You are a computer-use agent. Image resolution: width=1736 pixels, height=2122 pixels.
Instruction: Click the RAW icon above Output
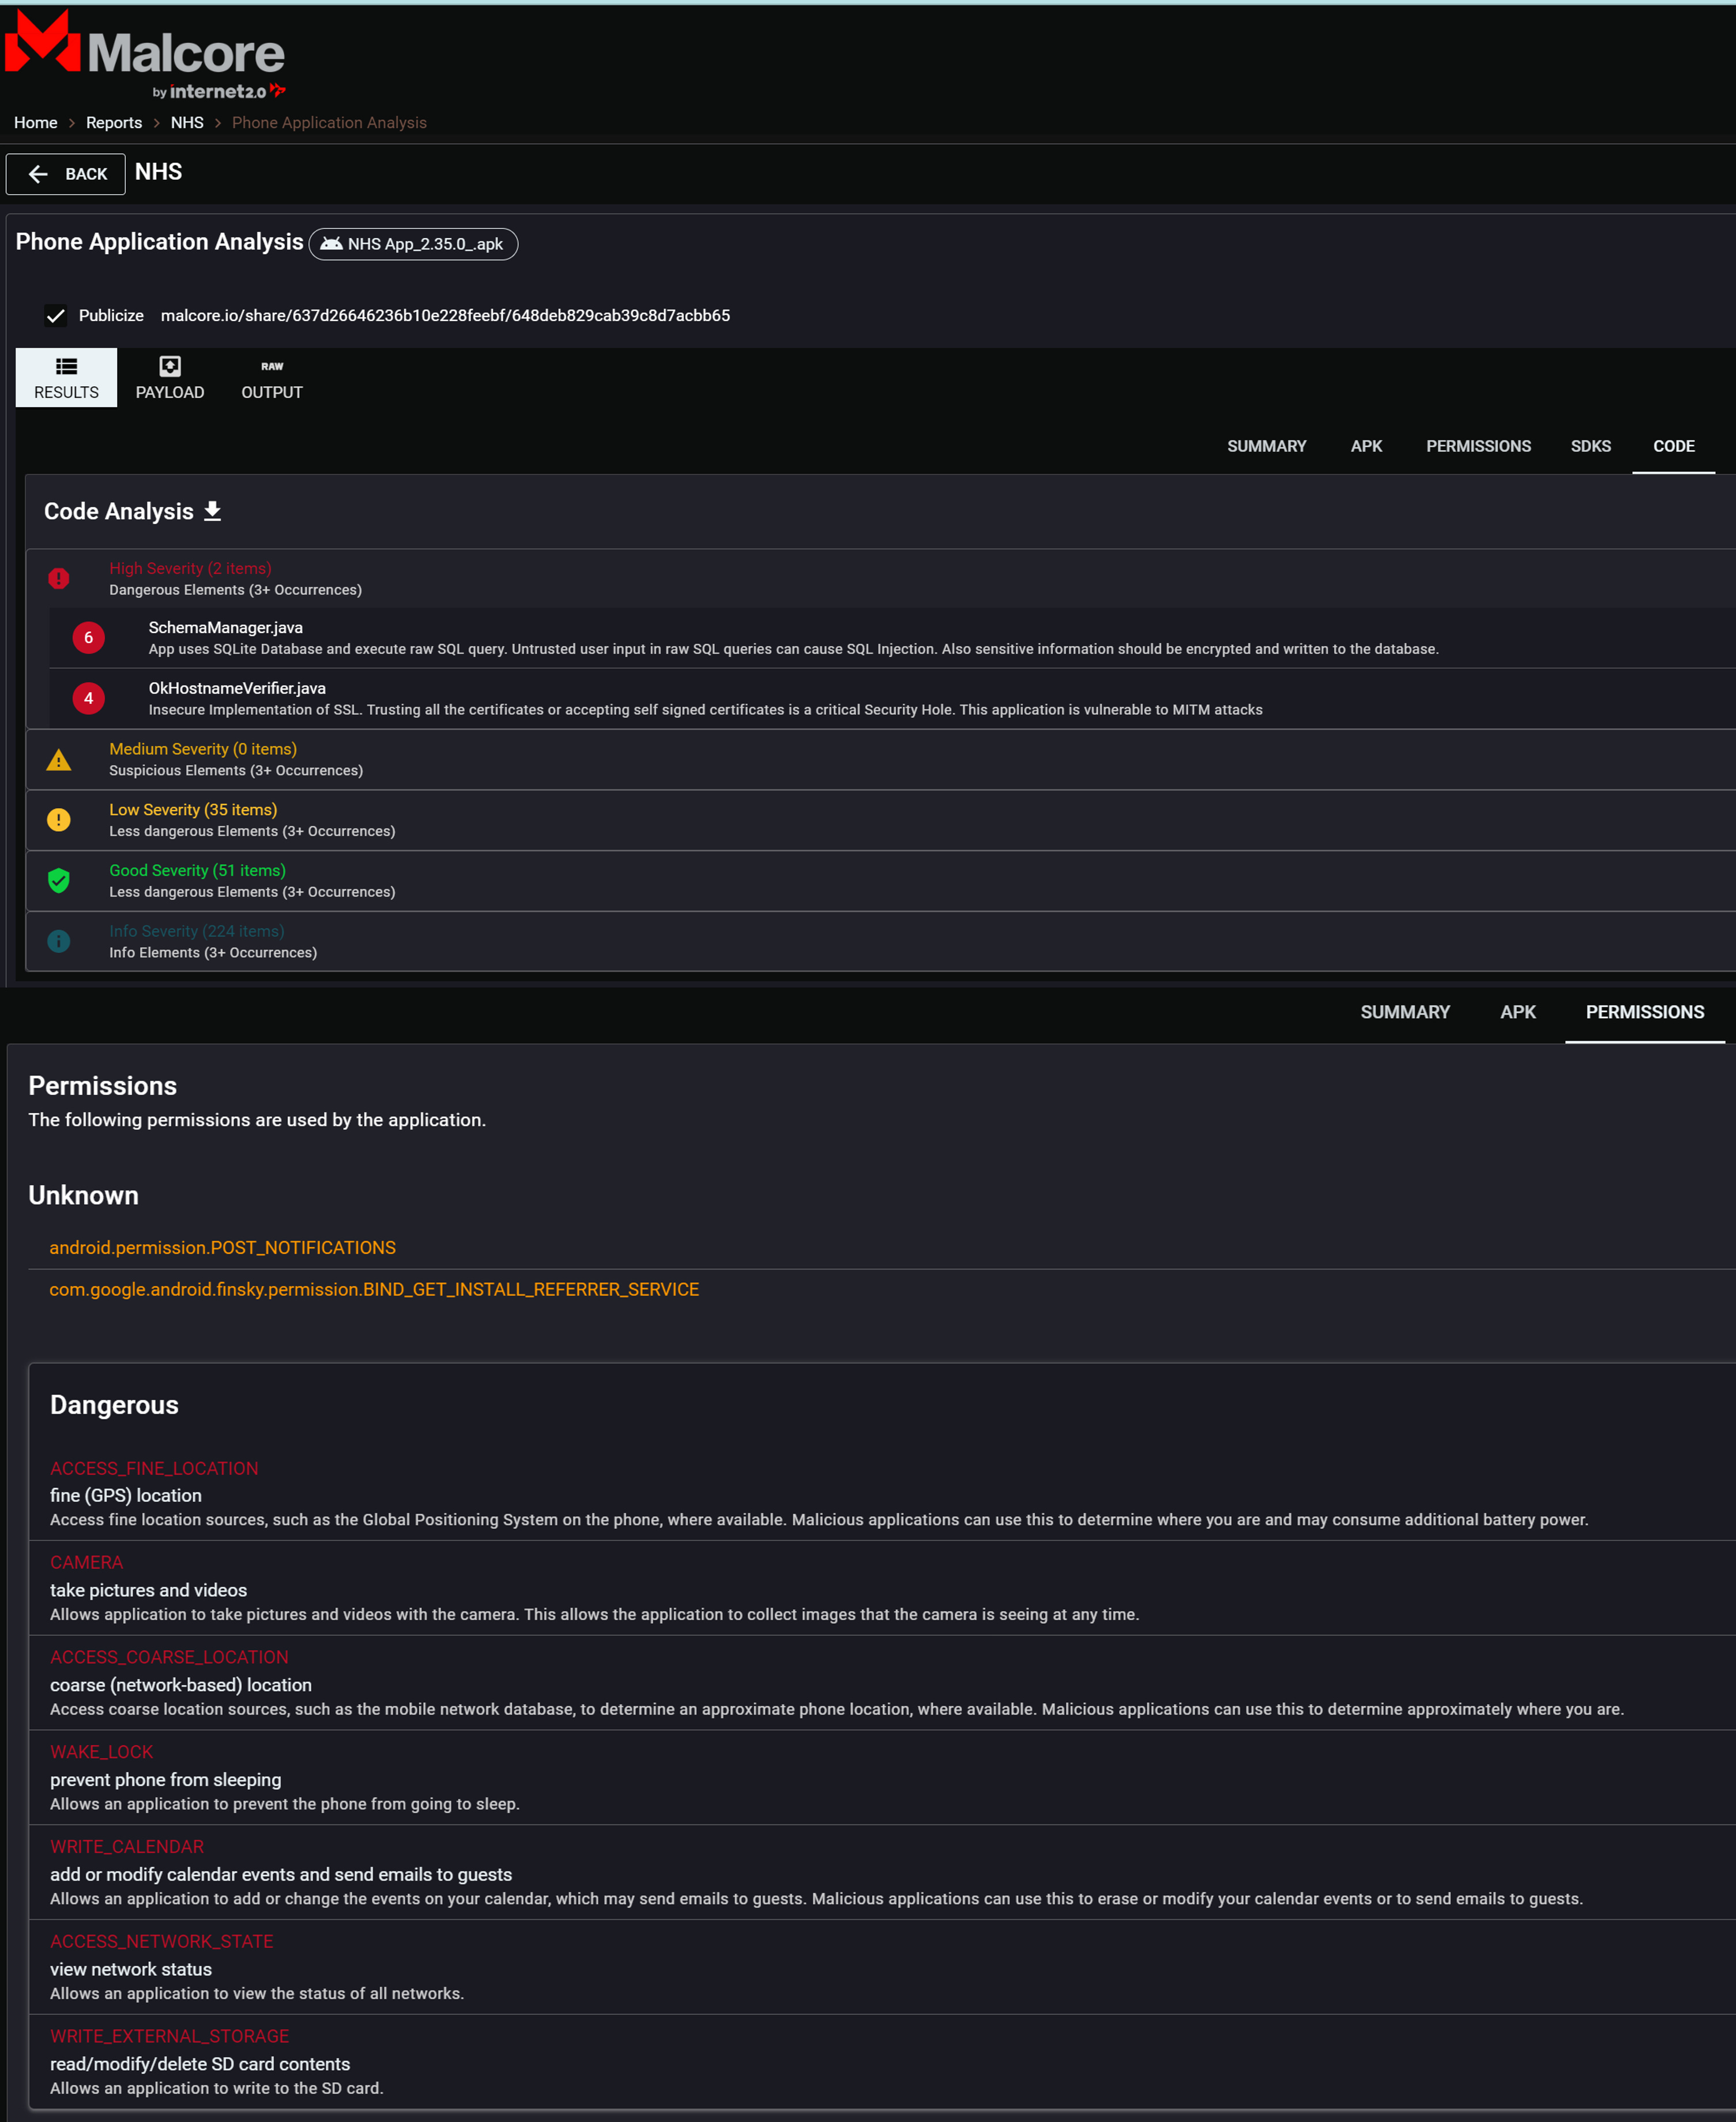[x=272, y=367]
